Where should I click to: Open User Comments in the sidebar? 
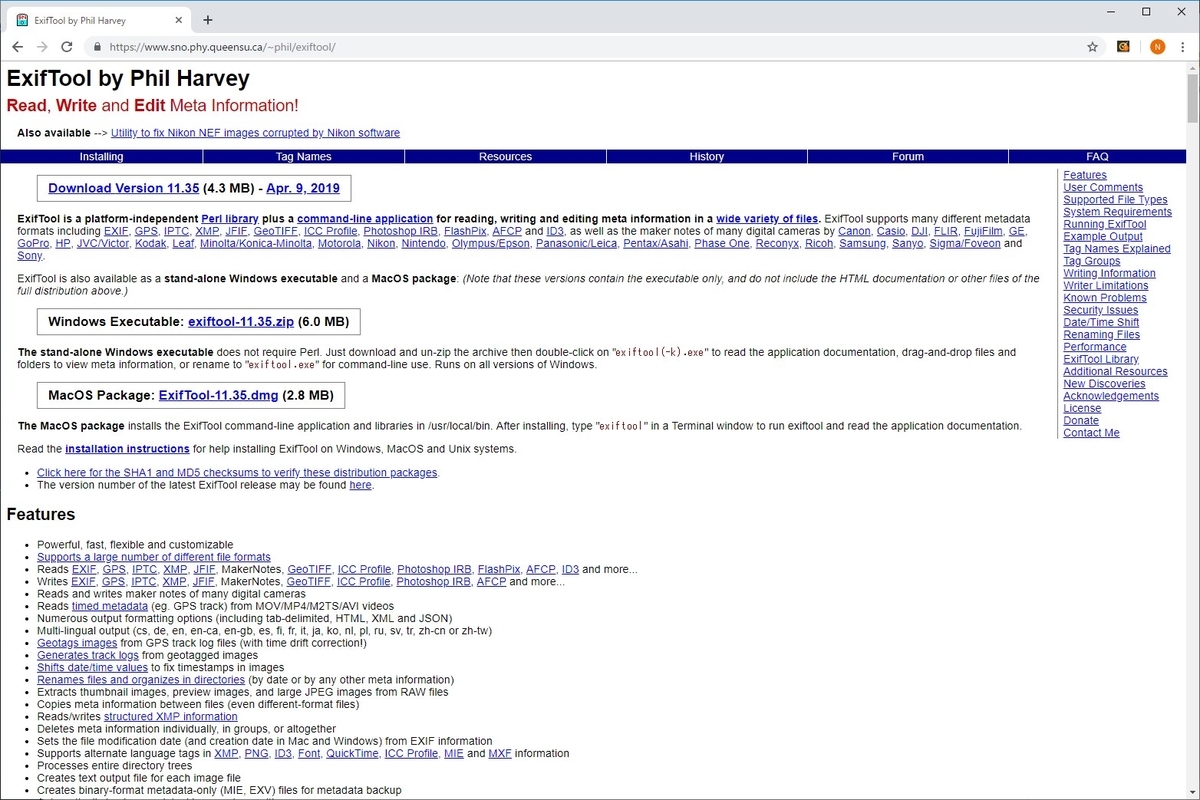tap(1103, 188)
